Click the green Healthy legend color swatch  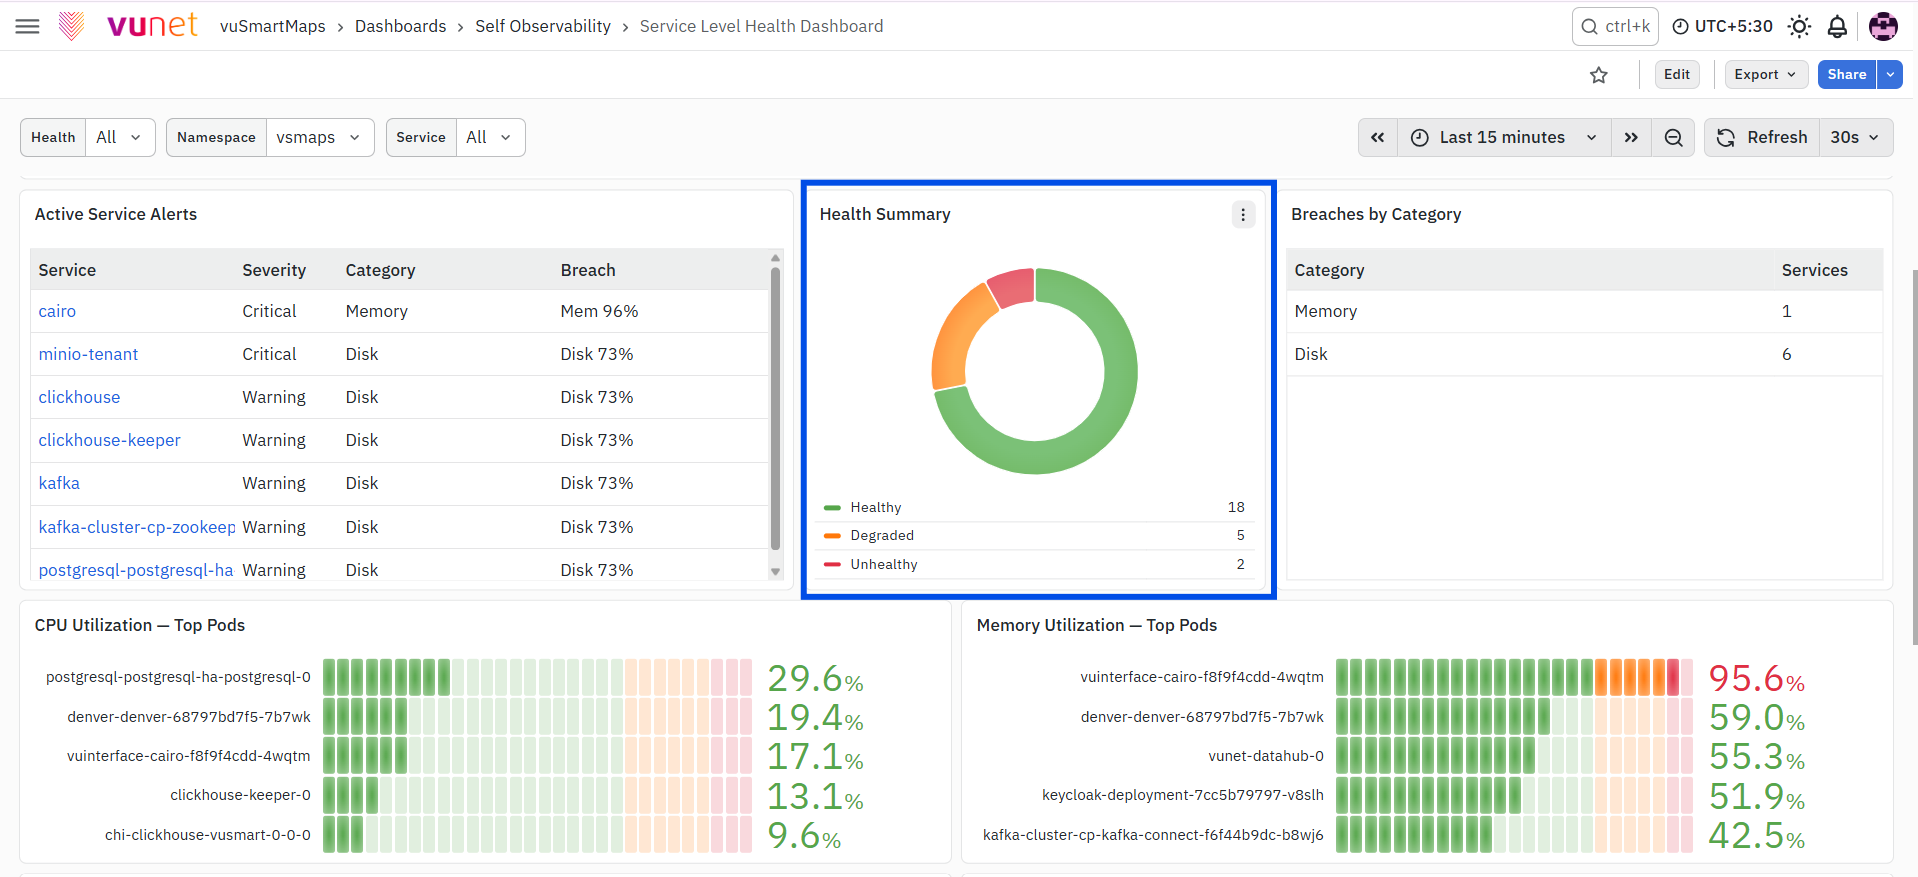tap(832, 508)
